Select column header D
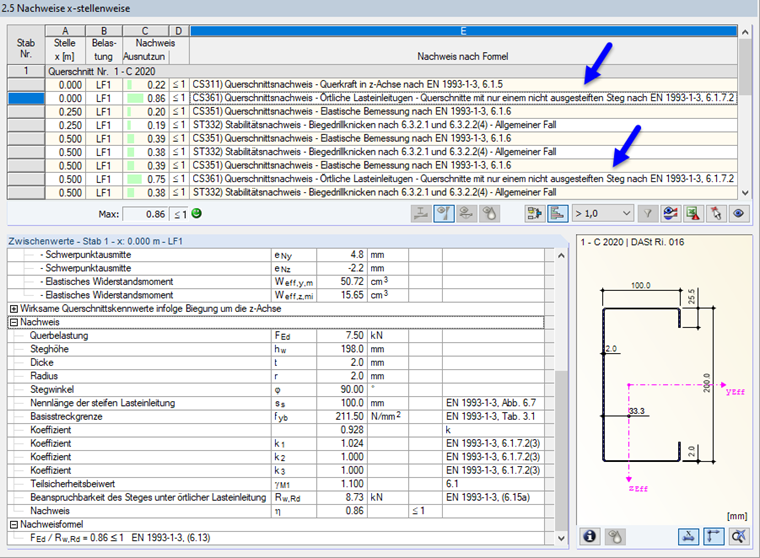Image resolution: width=760 pixels, height=558 pixels. pos(179,31)
